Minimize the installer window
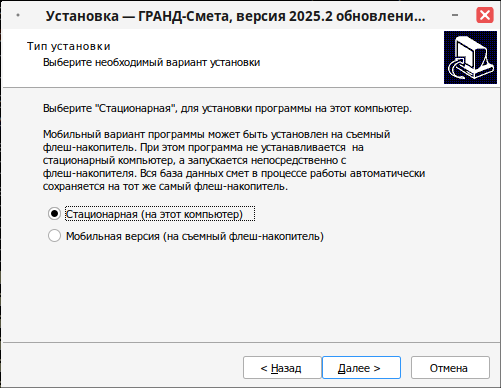This screenshot has height=388, width=501. [x=455, y=15]
